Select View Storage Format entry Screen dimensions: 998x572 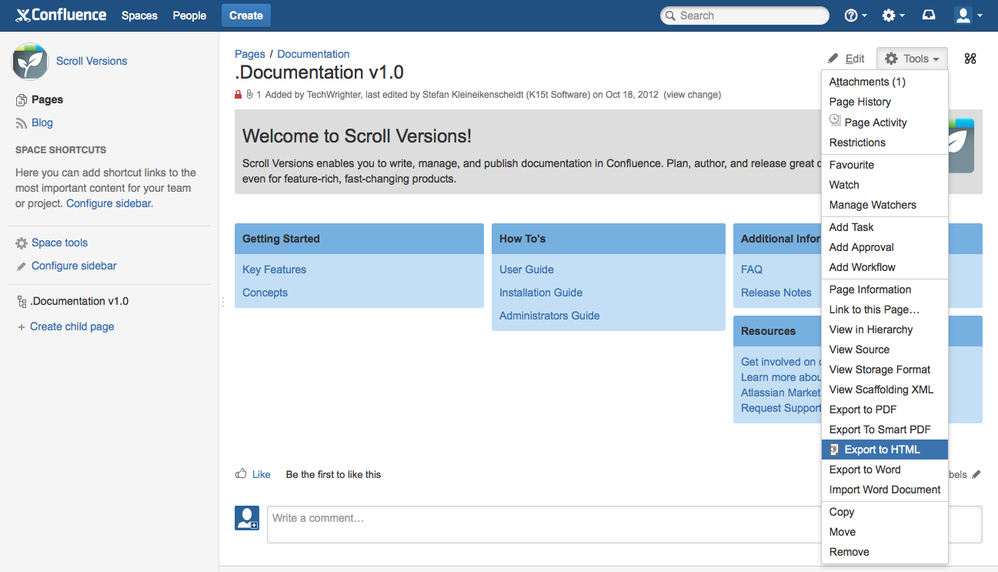[885, 370]
